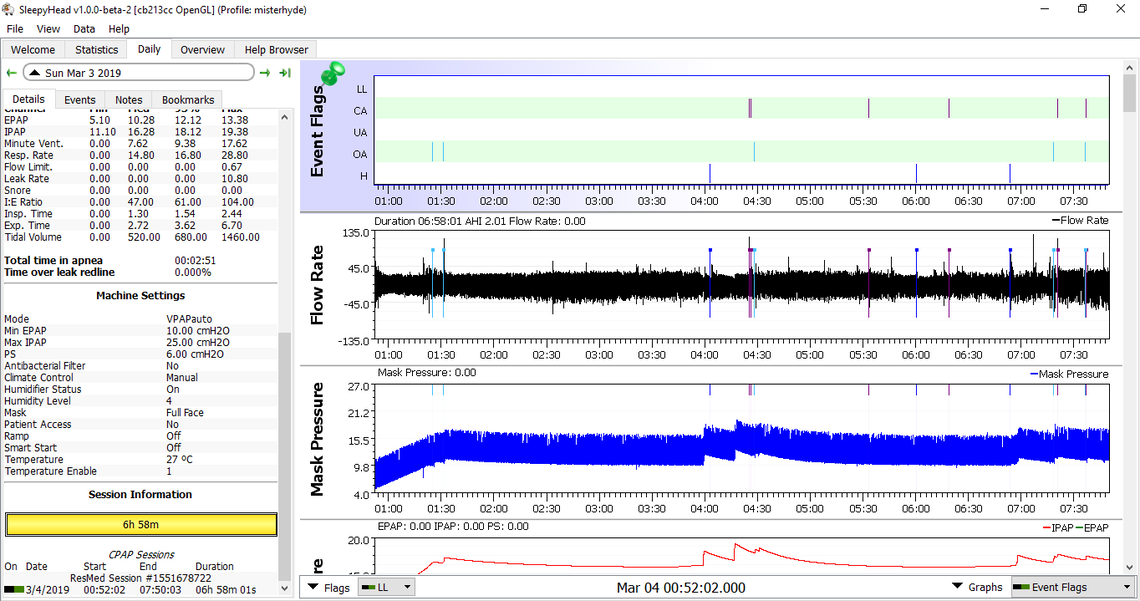
Task: Click the Tidal Volume row
Action: point(140,237)
